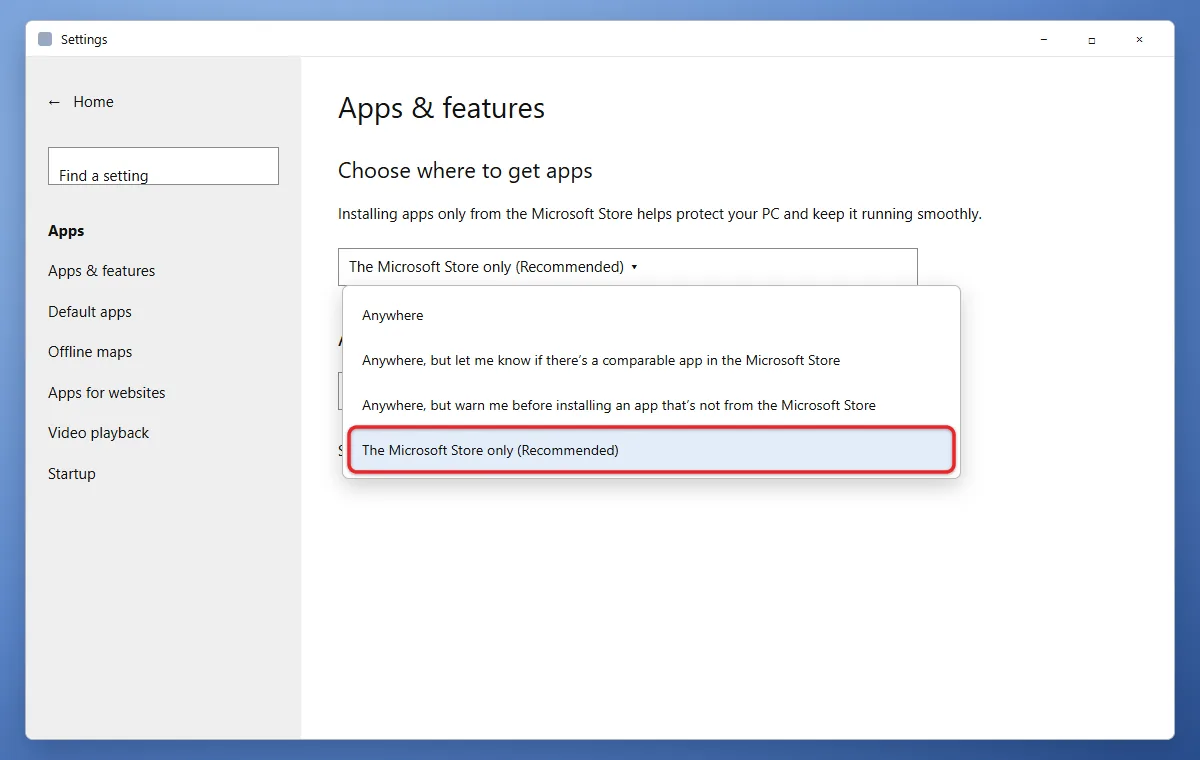
Task: Open Apps for websites page
Action: point(107,393)
